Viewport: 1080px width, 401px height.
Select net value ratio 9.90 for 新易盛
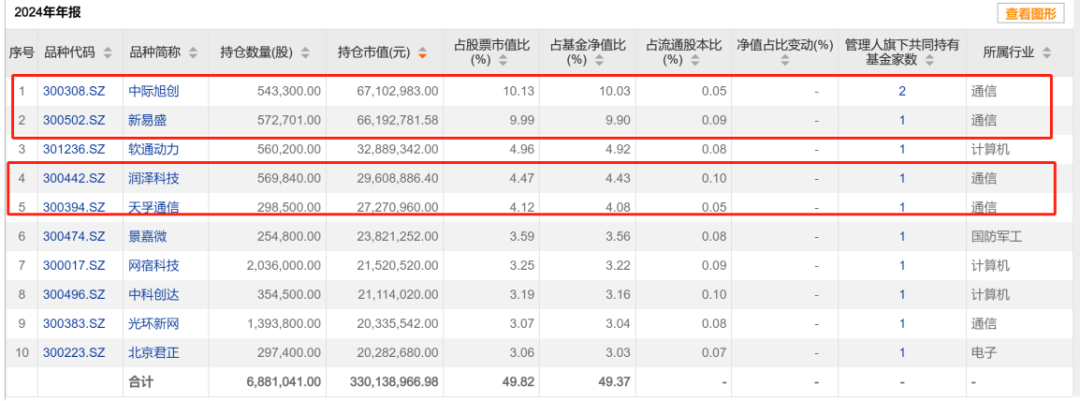point(619,121)
